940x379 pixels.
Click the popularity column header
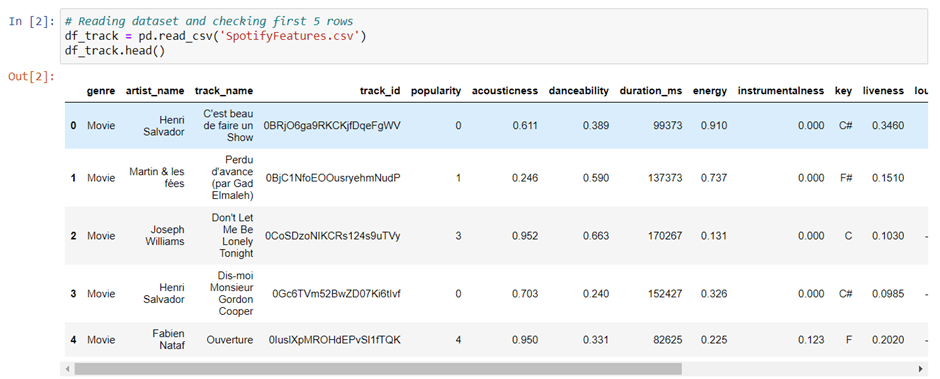[436, 91]
